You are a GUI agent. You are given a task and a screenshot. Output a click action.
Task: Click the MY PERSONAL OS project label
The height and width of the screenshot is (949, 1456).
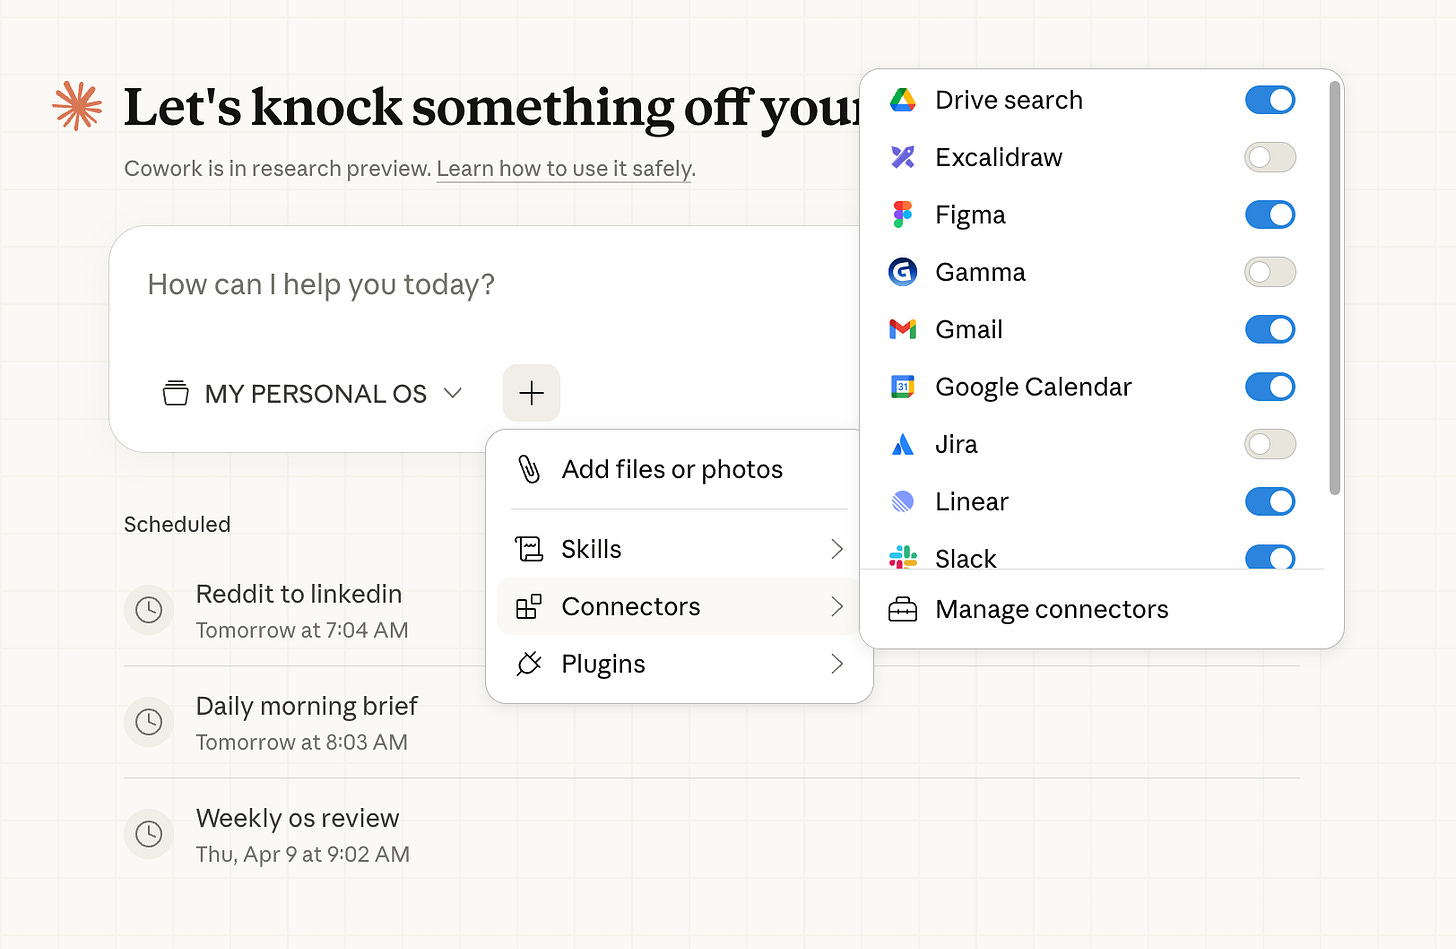[x=316, y=394]
